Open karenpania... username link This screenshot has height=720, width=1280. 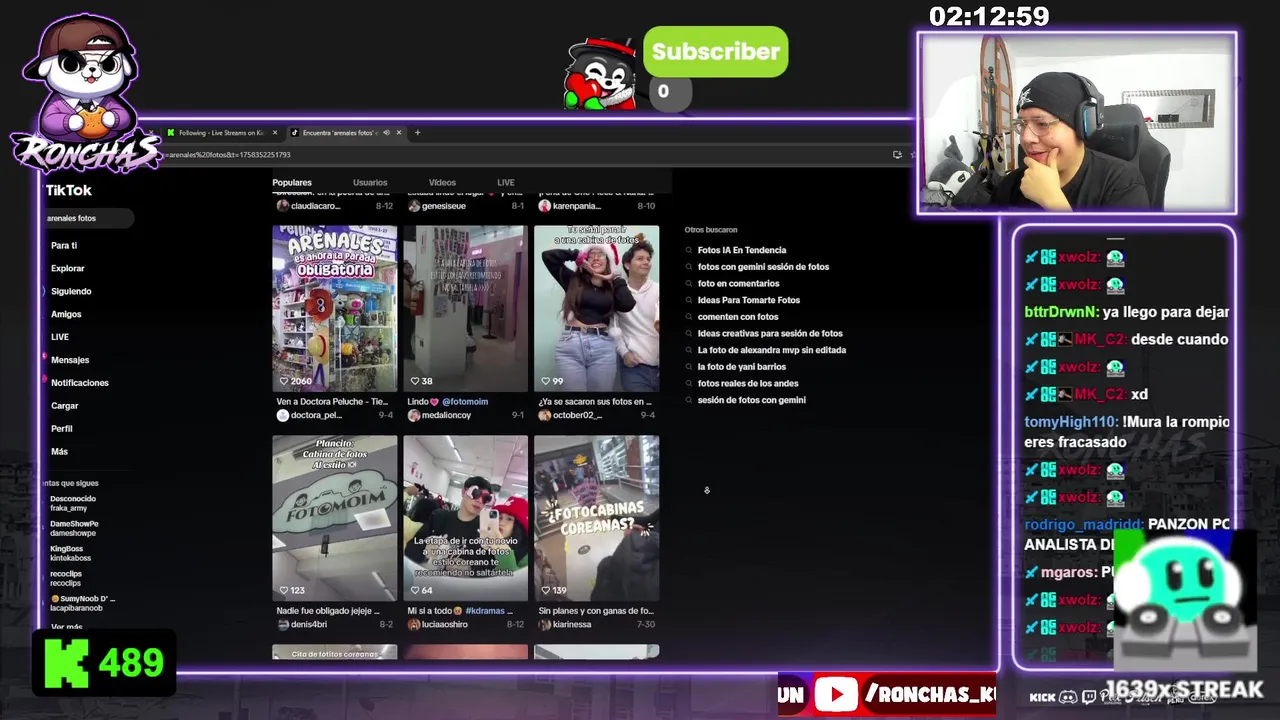pyautogui.click(x=577, y=205)
